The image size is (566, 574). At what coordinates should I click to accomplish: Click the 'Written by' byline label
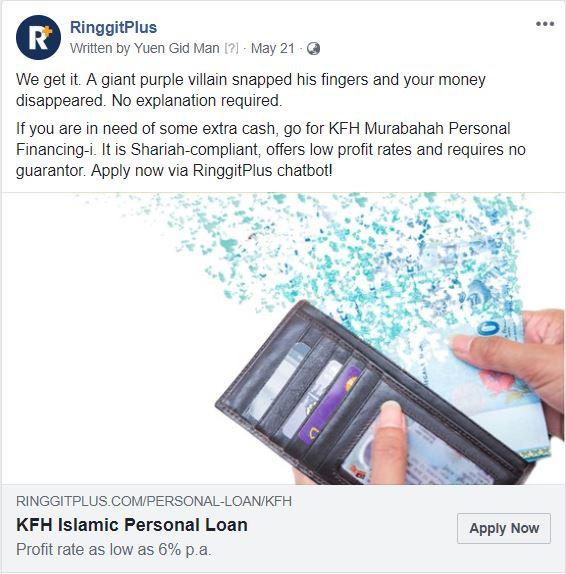click(x=100, y=48)
